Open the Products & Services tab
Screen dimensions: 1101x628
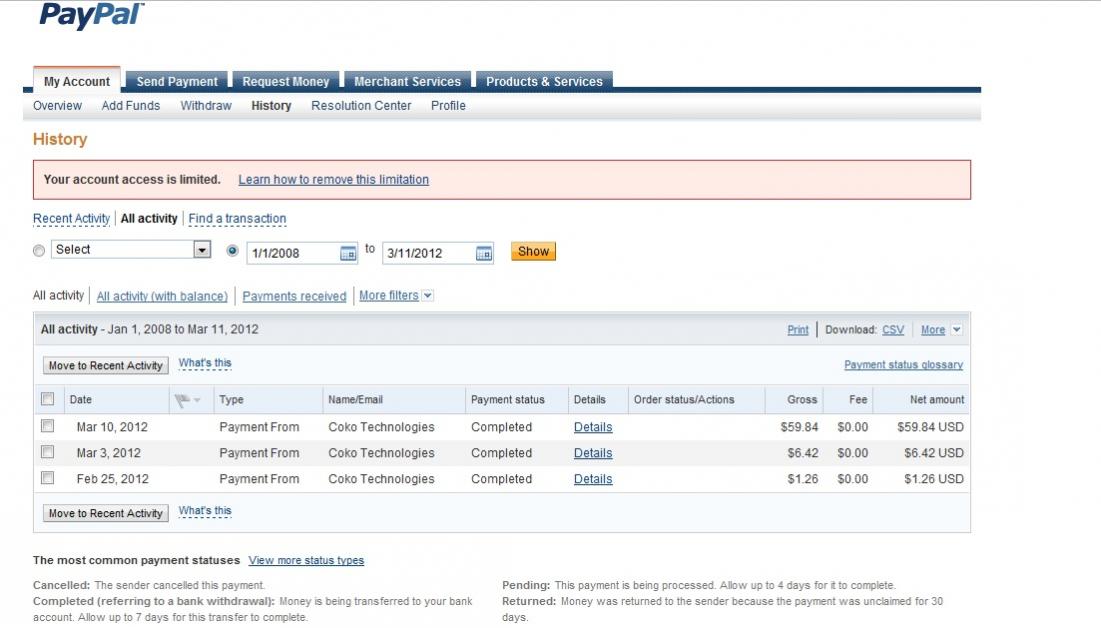point(544,81)
